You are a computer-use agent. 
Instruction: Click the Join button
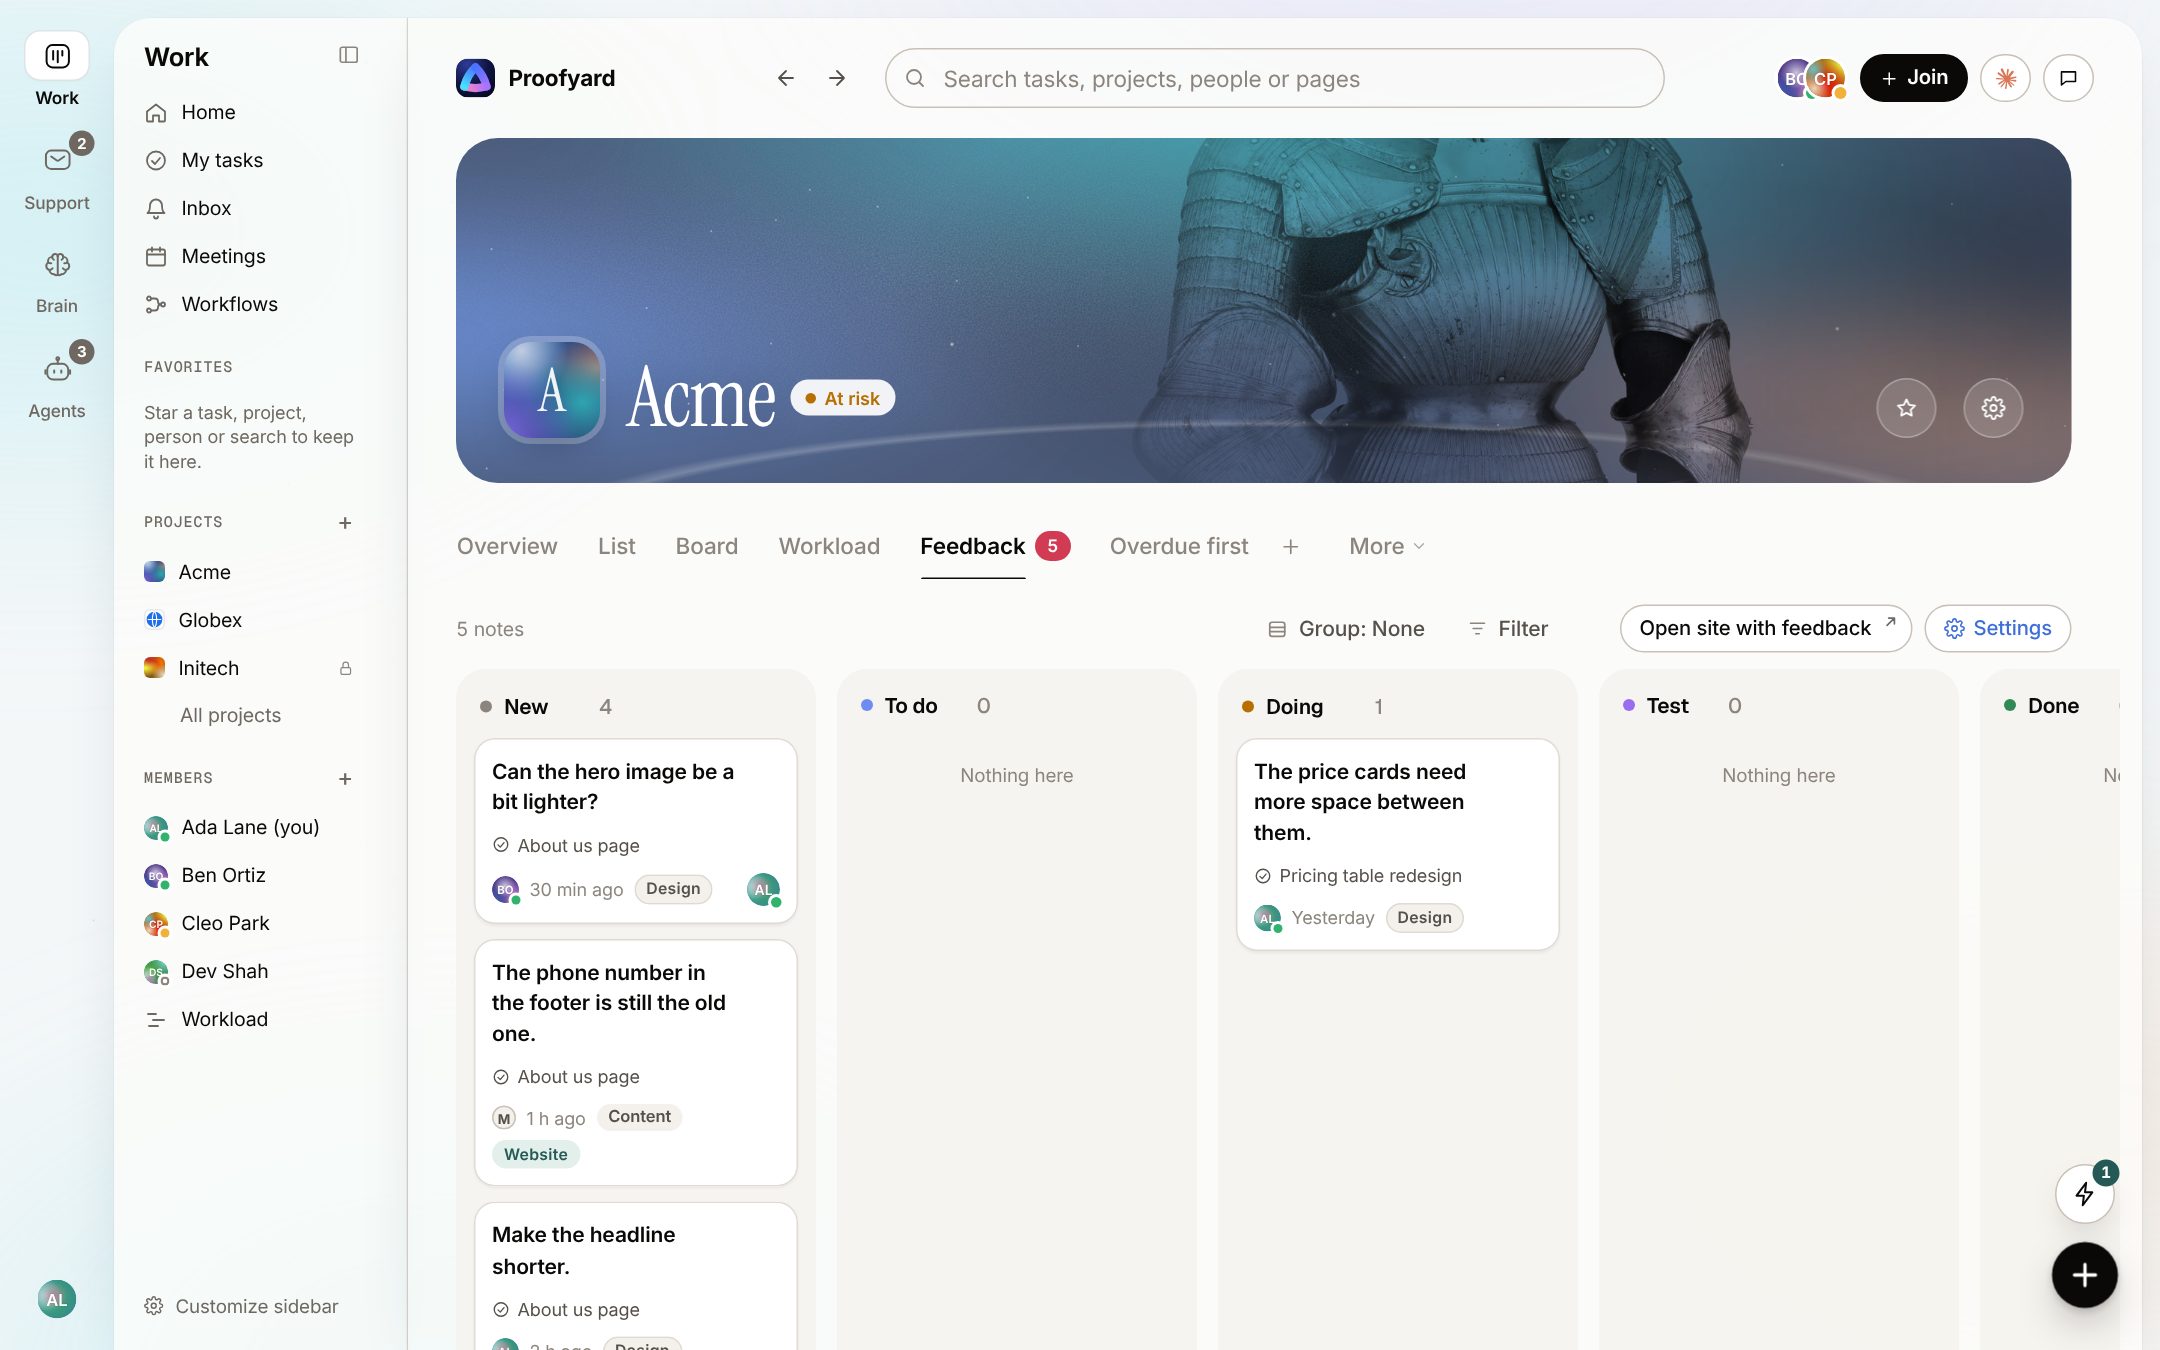click(x=1913, y=78)
